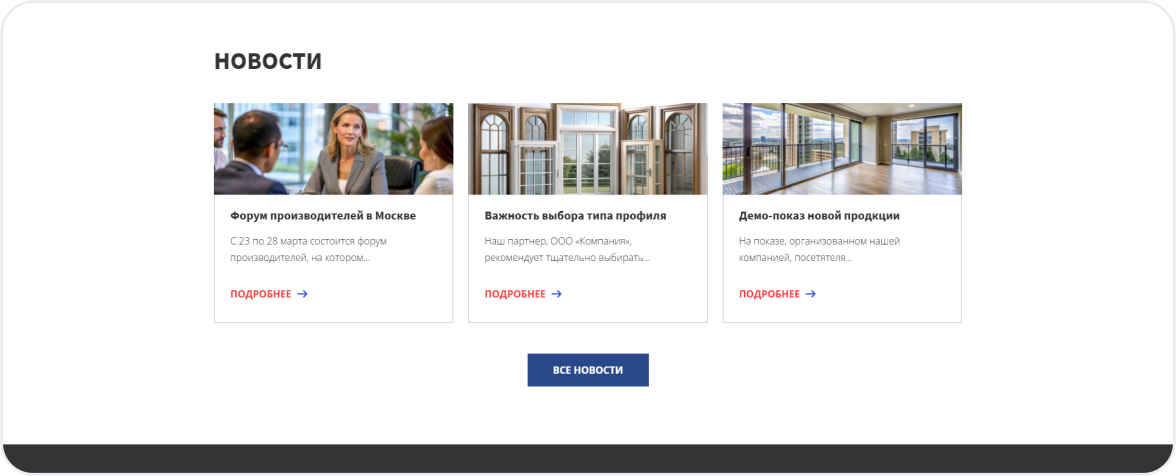Image resolution: width=1176 pixels, height=476 pixels.
Task: Open the window profiles photo thumbnail
Action: point(587,149)
